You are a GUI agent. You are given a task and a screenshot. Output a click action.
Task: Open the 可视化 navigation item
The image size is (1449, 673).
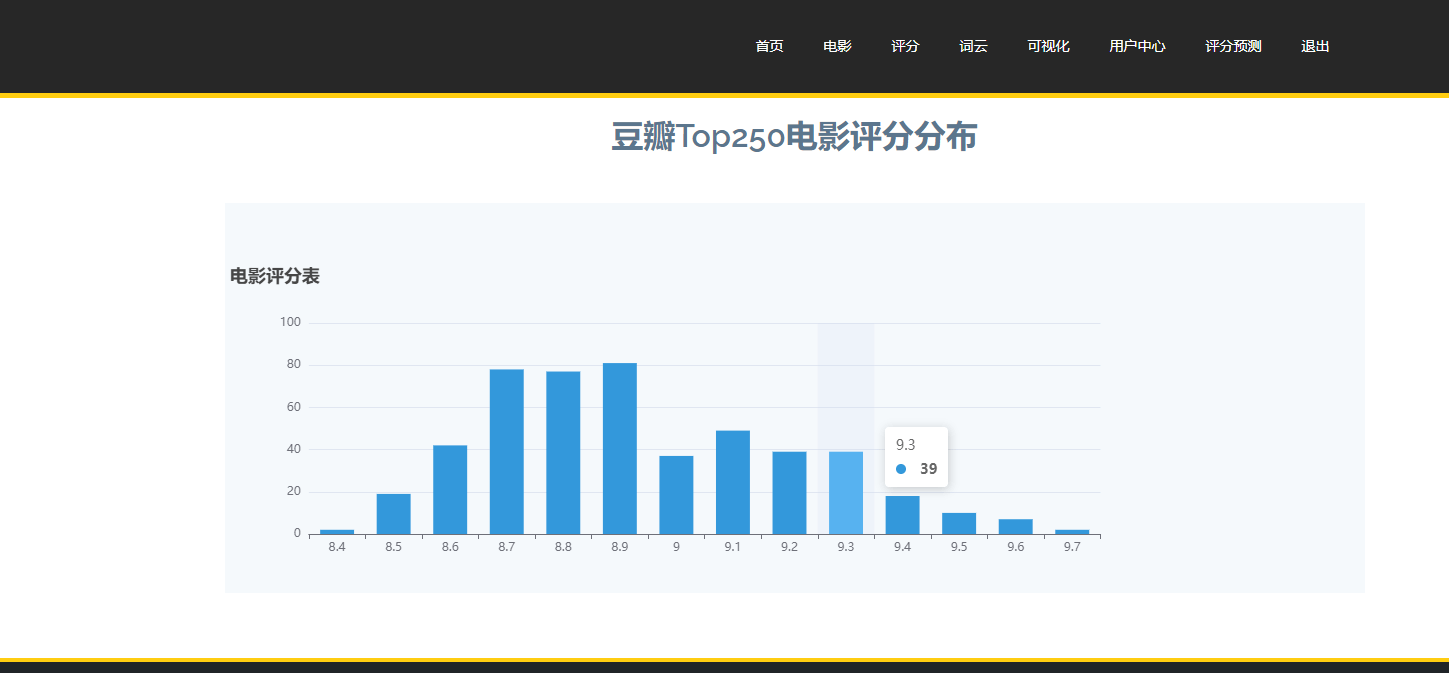coord(1048,46)
